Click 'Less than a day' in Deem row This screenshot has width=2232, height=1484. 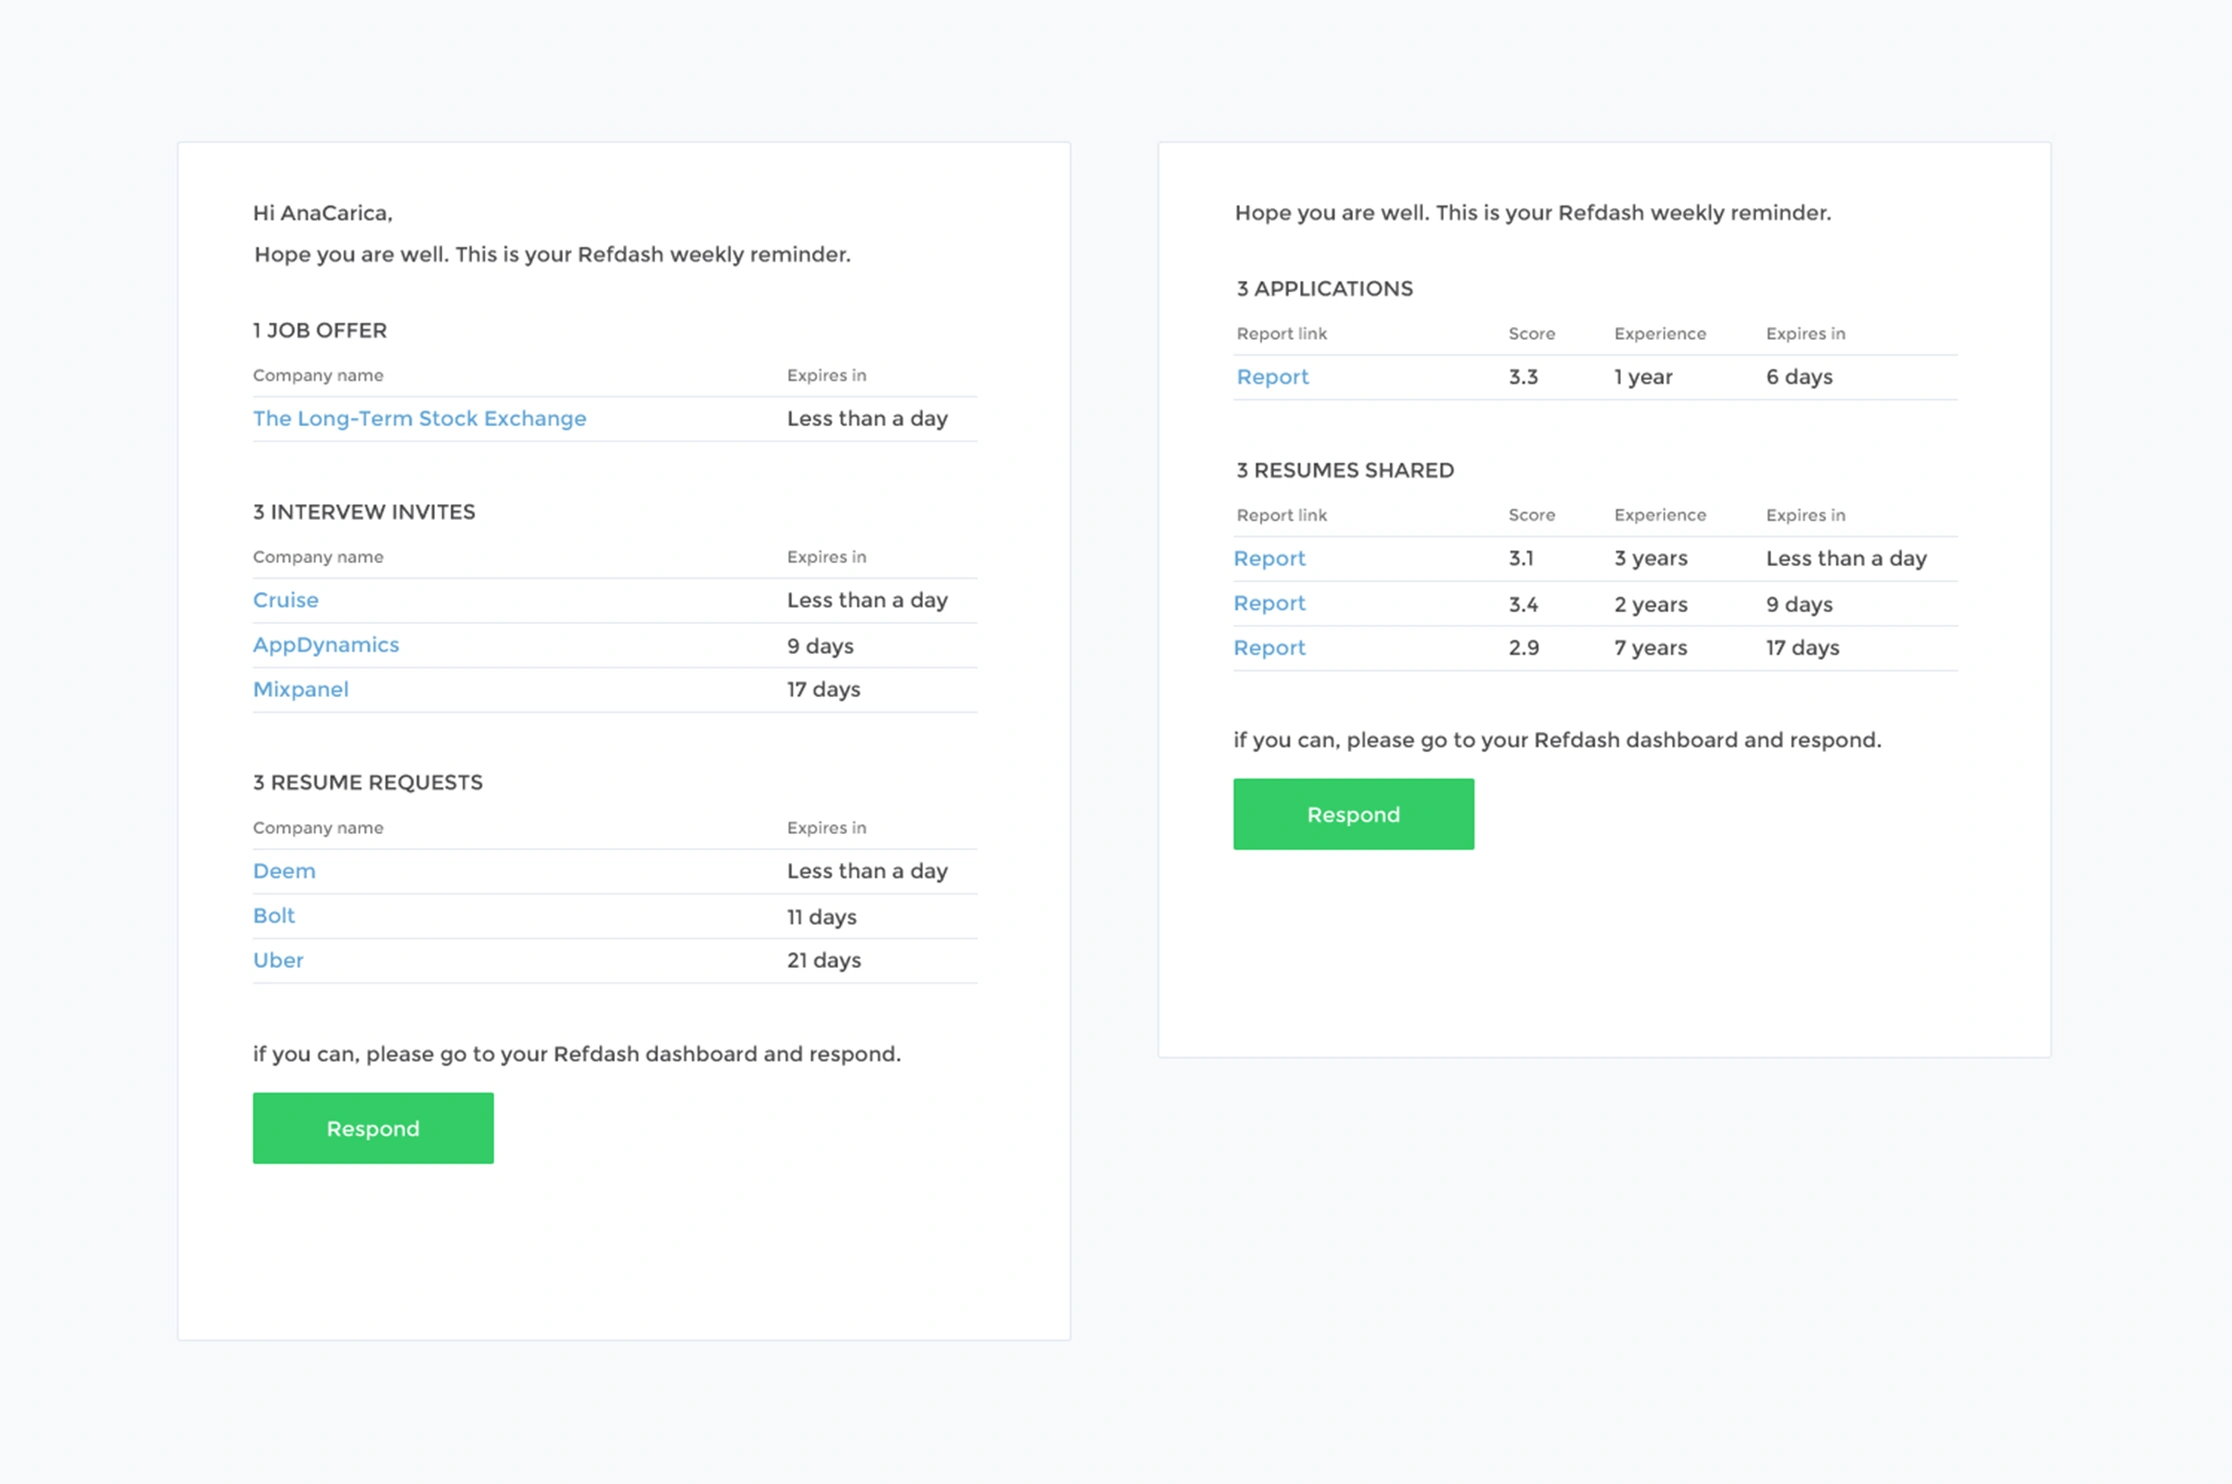click(867, 871)
